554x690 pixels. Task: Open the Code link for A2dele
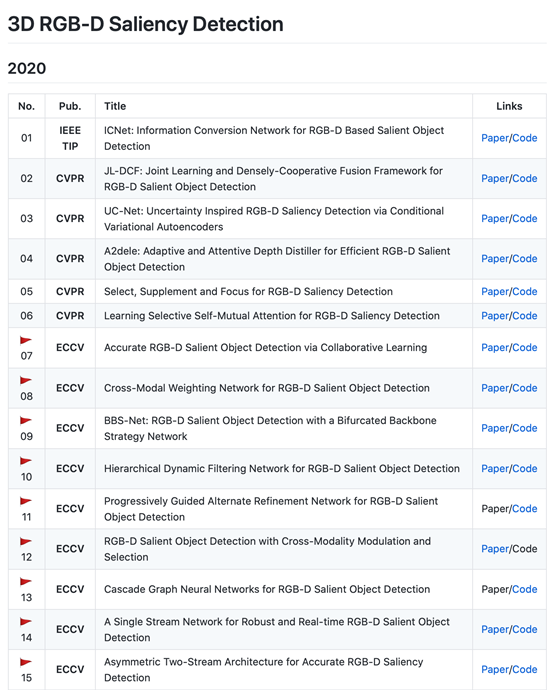click(x=525, y=259)
